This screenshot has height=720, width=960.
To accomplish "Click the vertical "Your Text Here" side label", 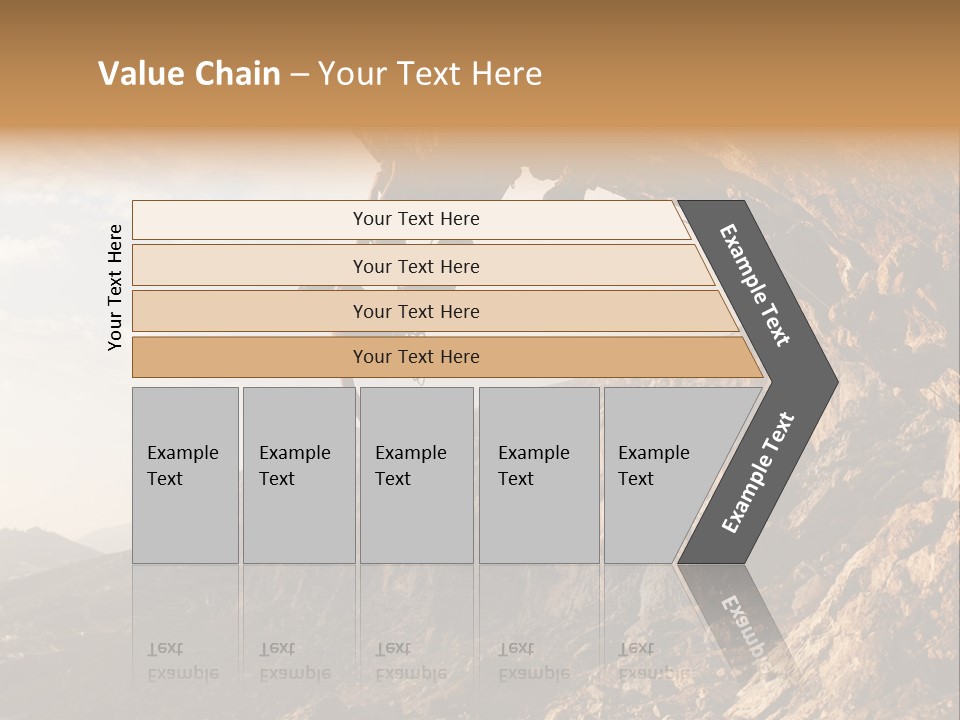I will [x=115, y=287].
